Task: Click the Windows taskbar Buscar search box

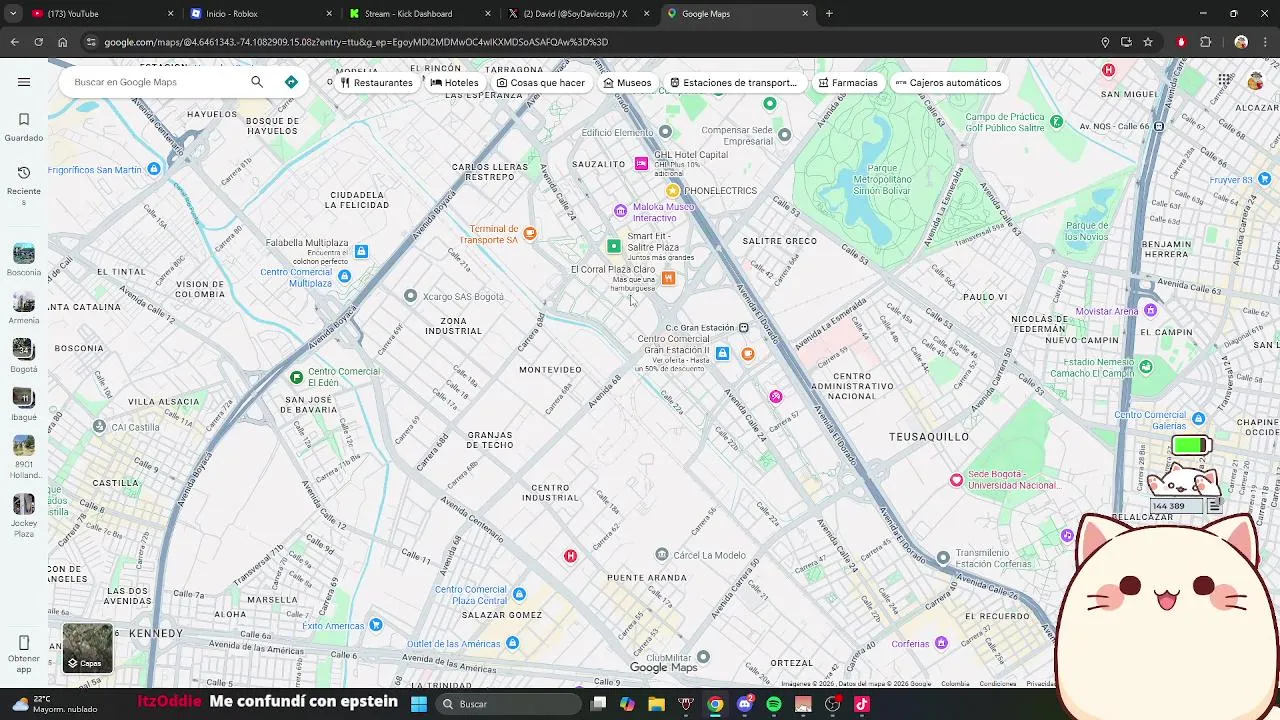Action: pos(507,704)
